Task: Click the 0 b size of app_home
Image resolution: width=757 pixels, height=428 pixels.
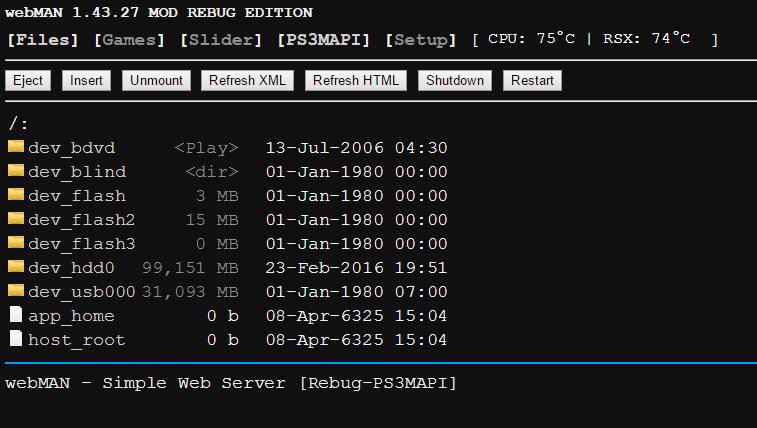Action: click(x=223, y=316)
